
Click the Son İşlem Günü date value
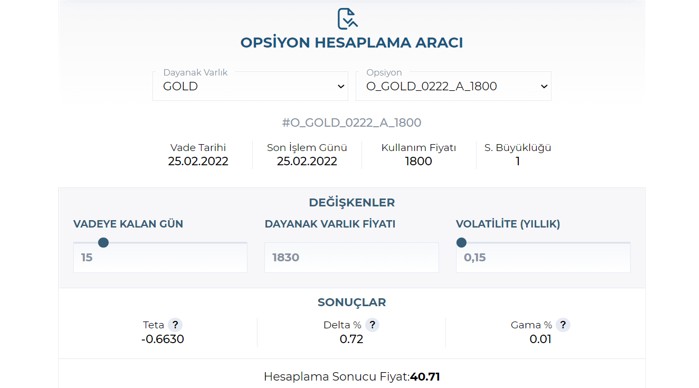[307, 161]
